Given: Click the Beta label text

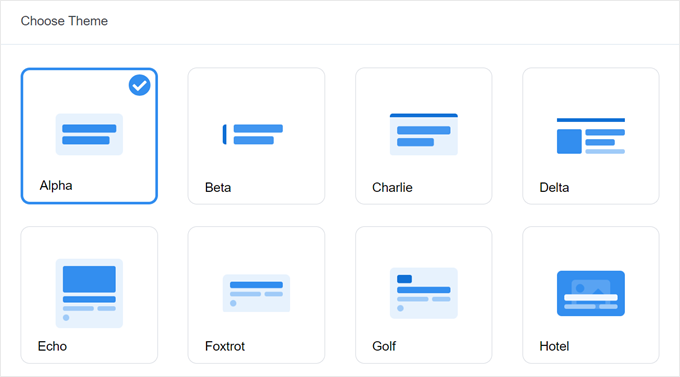Looking at the screenshot, I should 218,187.
